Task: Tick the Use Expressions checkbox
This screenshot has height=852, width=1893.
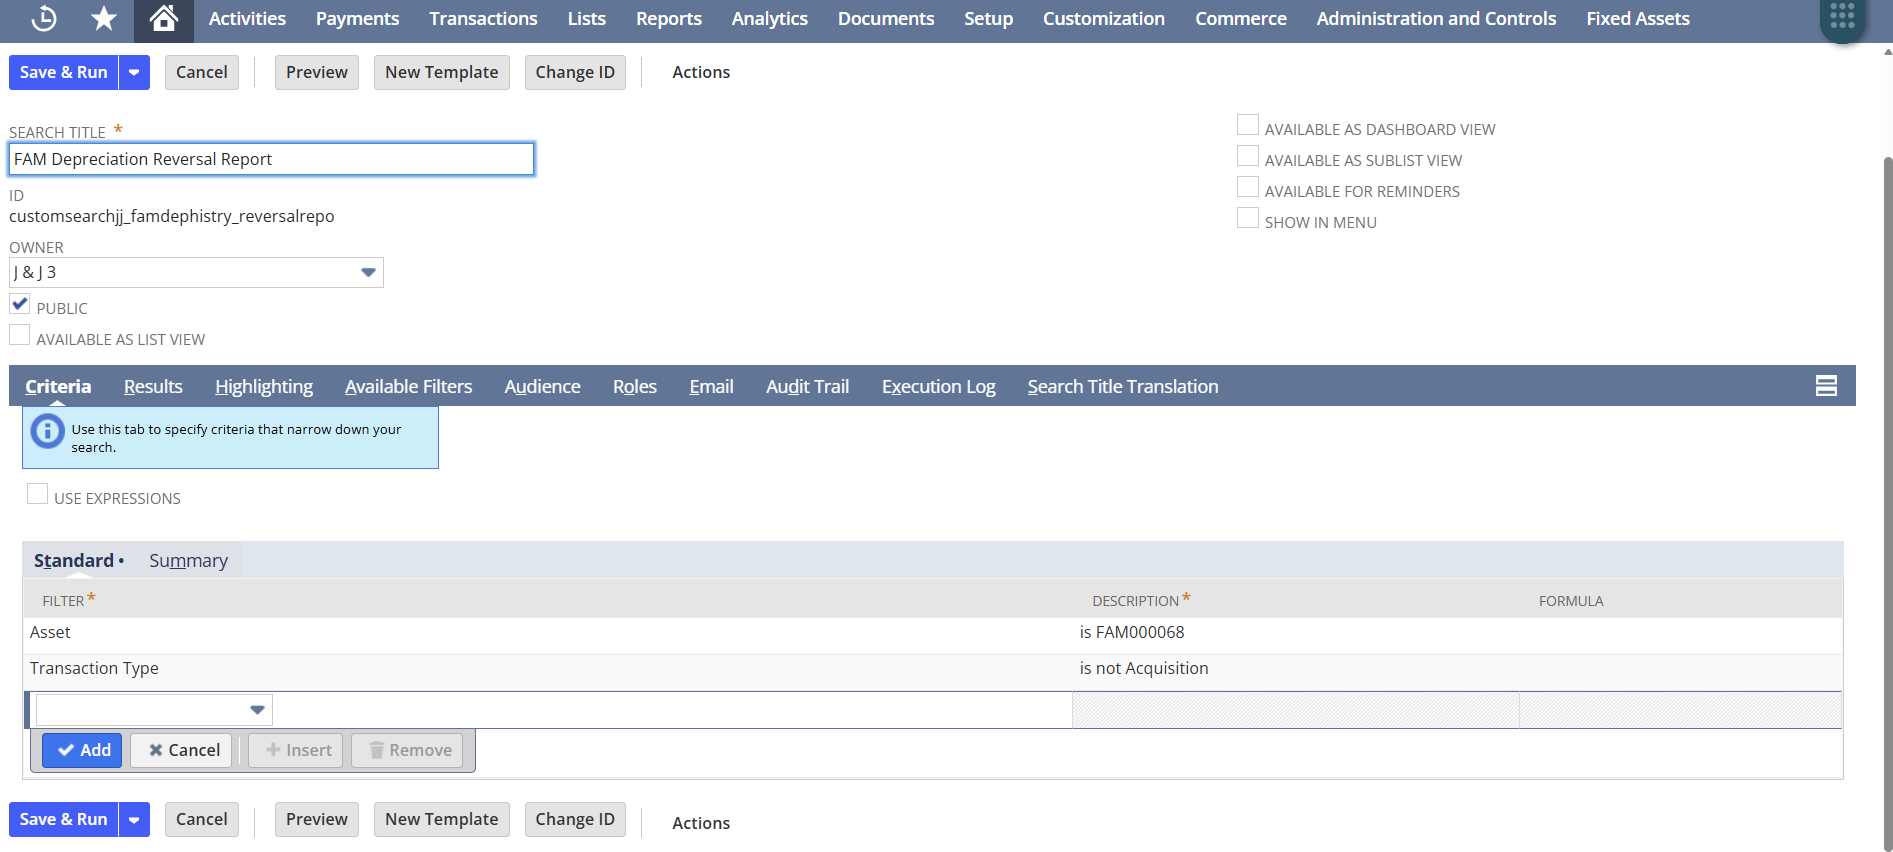Action: coord(38,494)
